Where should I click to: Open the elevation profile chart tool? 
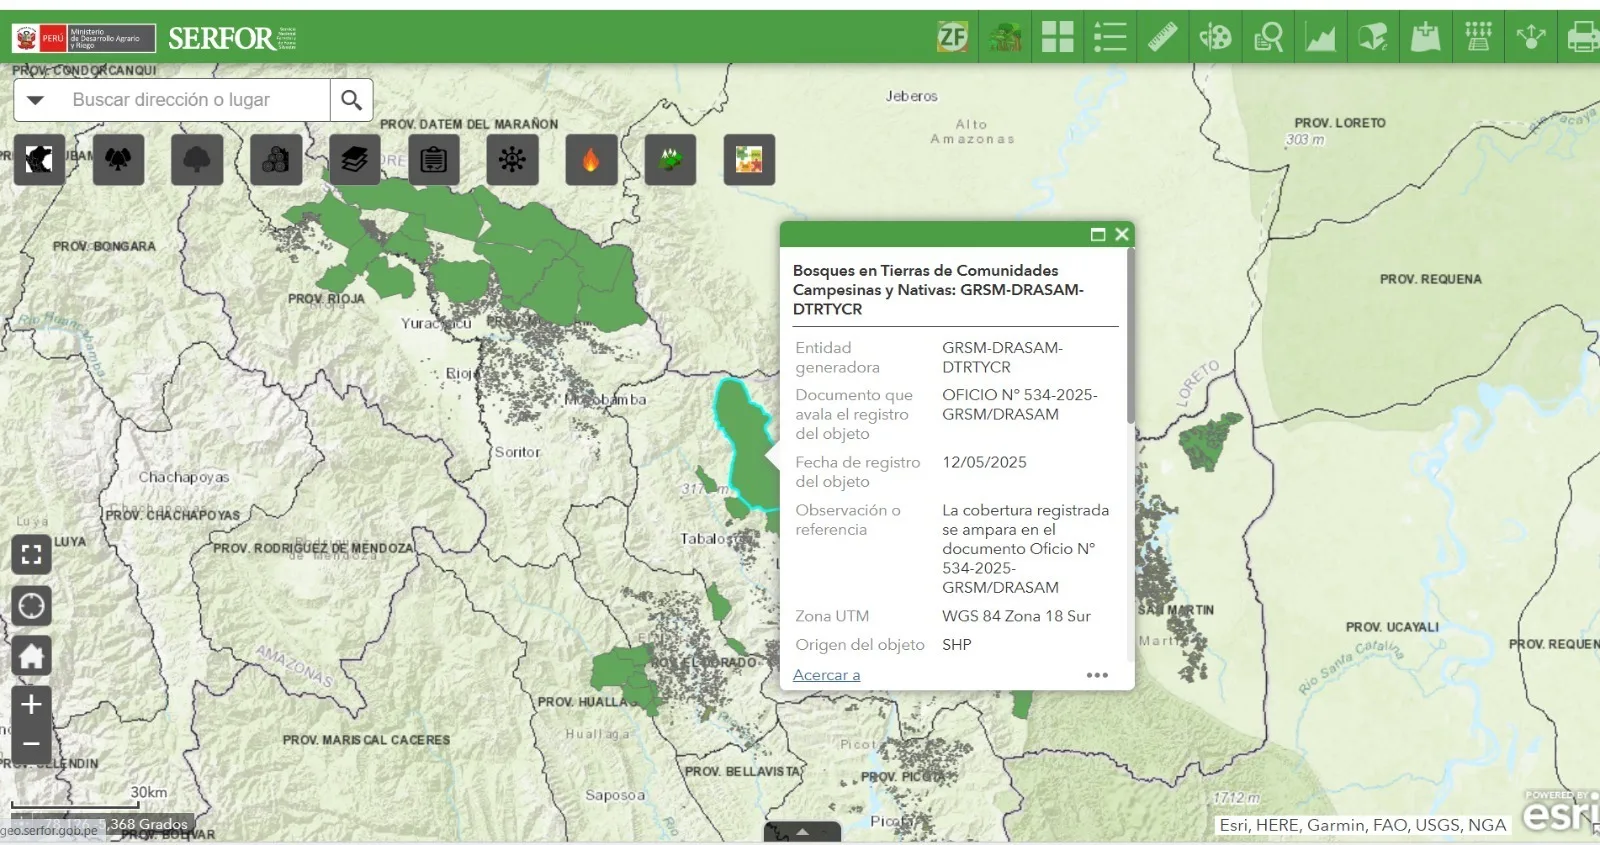[1320, 38]
